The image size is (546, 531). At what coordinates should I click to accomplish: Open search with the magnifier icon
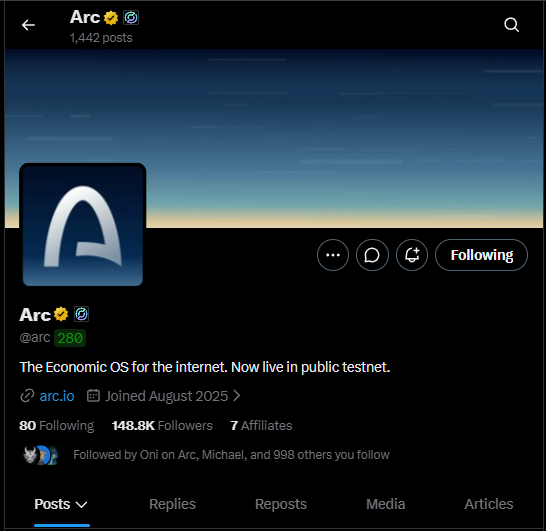tap(511, 25)
